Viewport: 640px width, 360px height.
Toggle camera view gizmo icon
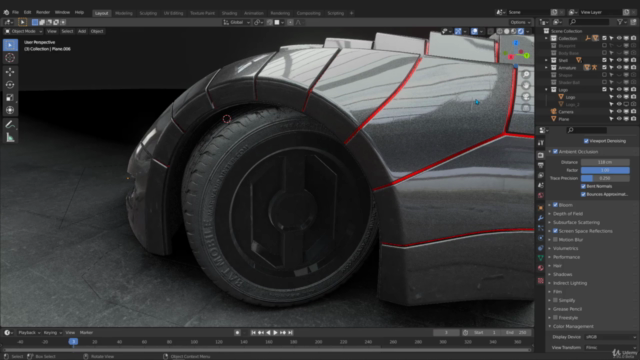tap(526, 97)
